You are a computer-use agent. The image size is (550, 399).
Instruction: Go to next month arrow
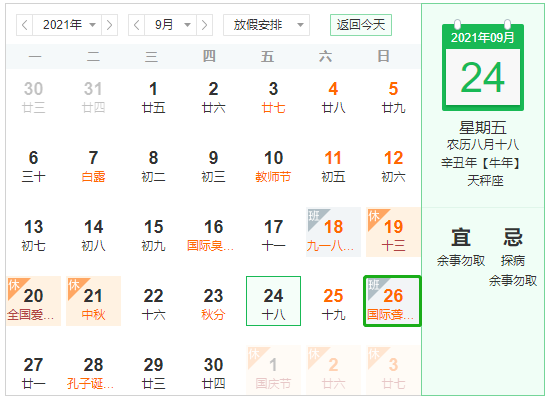(204, 25)
